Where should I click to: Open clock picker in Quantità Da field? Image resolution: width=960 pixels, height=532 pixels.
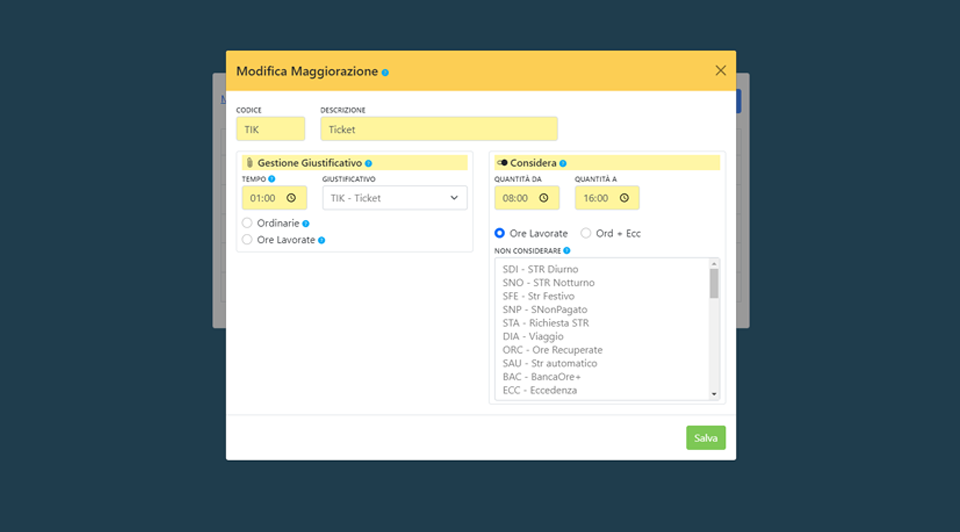[x=543, y=198]
